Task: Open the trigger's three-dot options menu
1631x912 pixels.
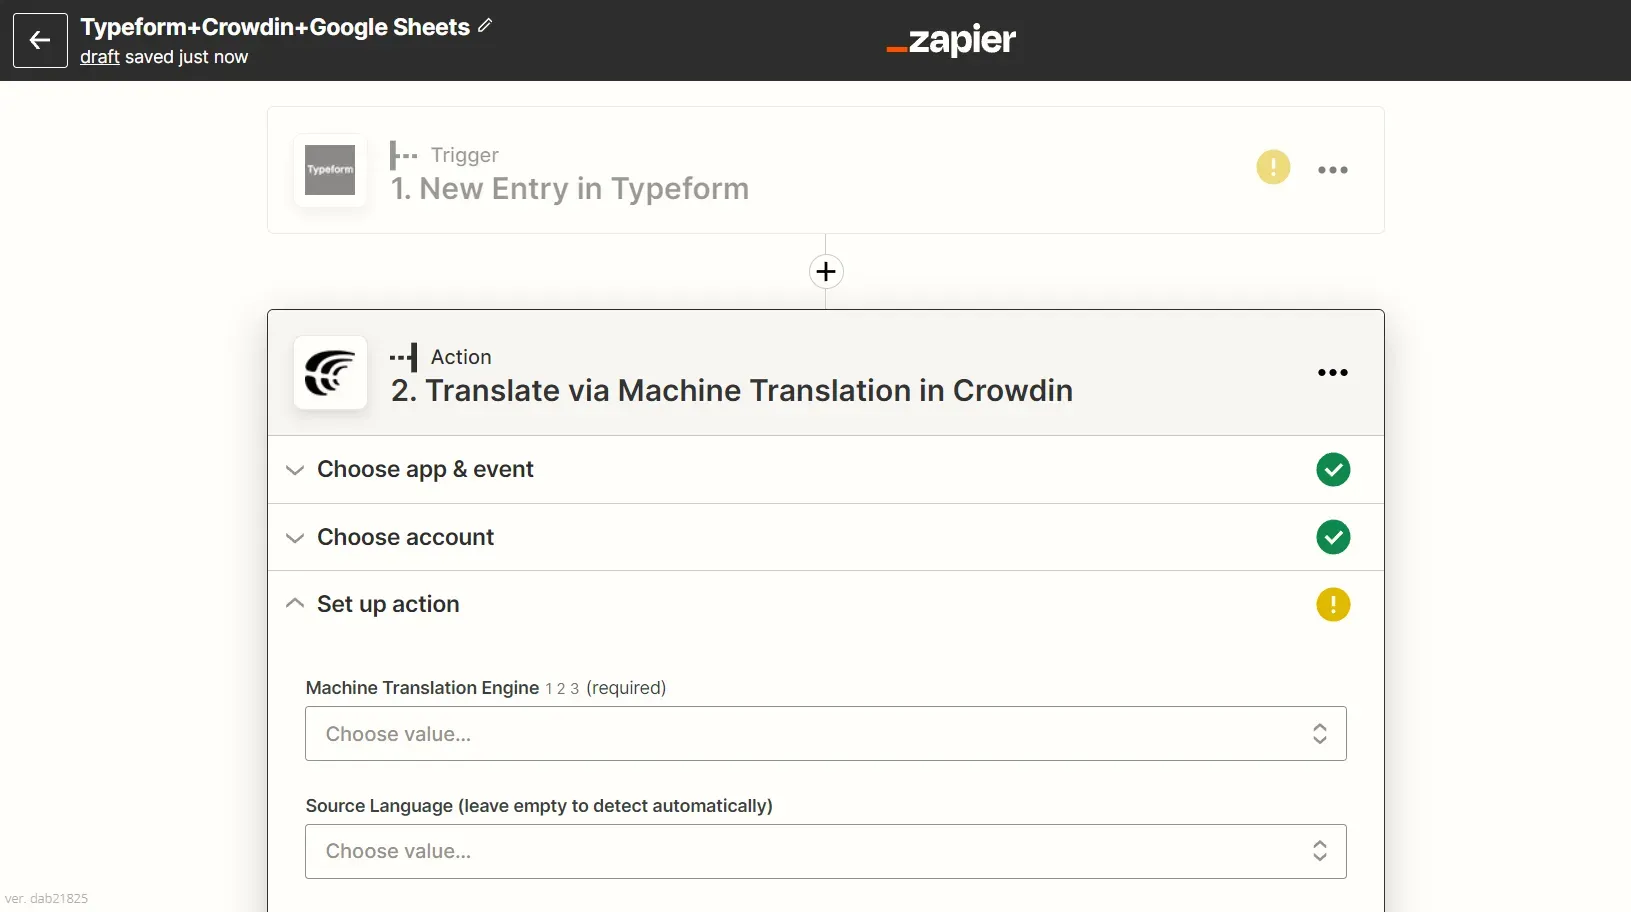Action: [x=1333, y=169]
